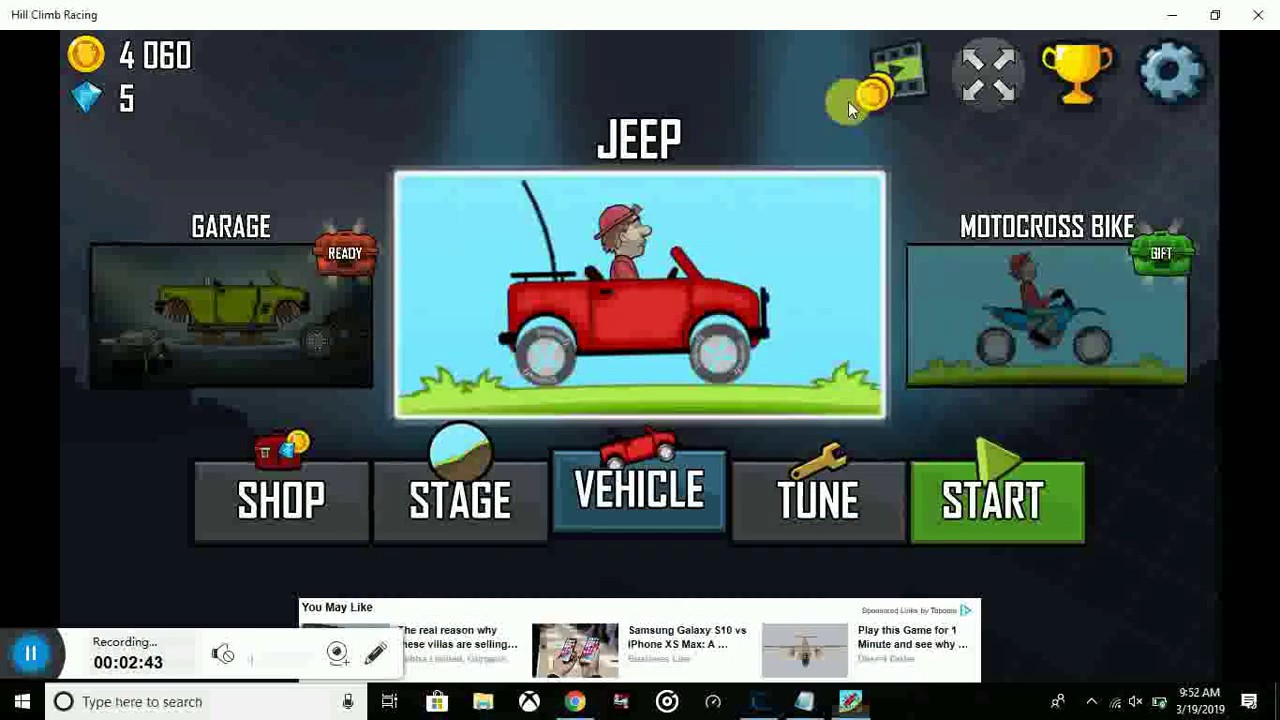Tap the READY chest badge on Garage
The width and height of the screenshot is (1280, 720).
click(345, 250)
